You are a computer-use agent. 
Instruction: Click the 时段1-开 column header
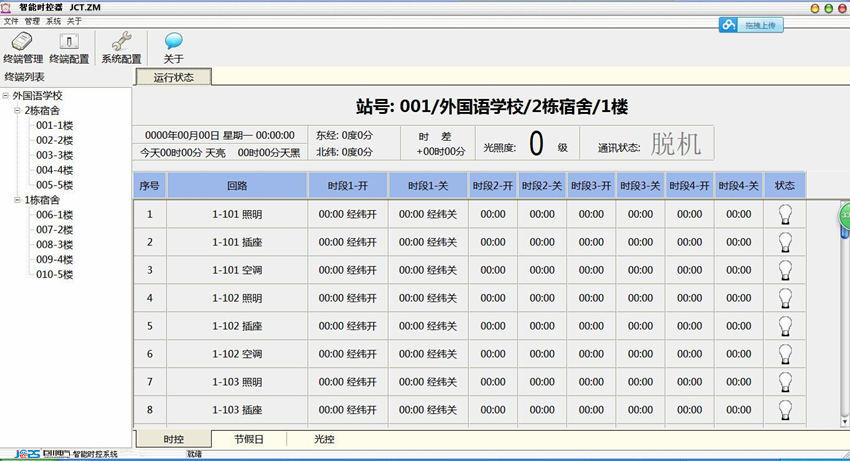(347, 186)
